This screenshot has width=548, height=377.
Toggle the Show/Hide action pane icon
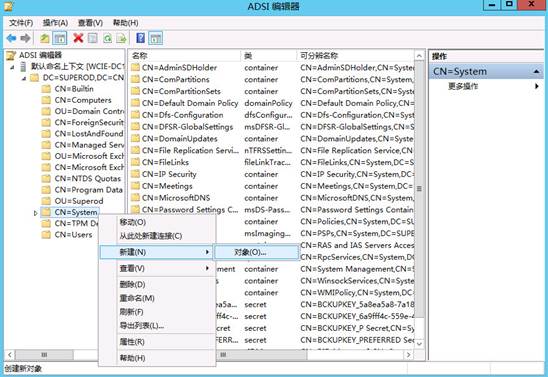[156, 38]
